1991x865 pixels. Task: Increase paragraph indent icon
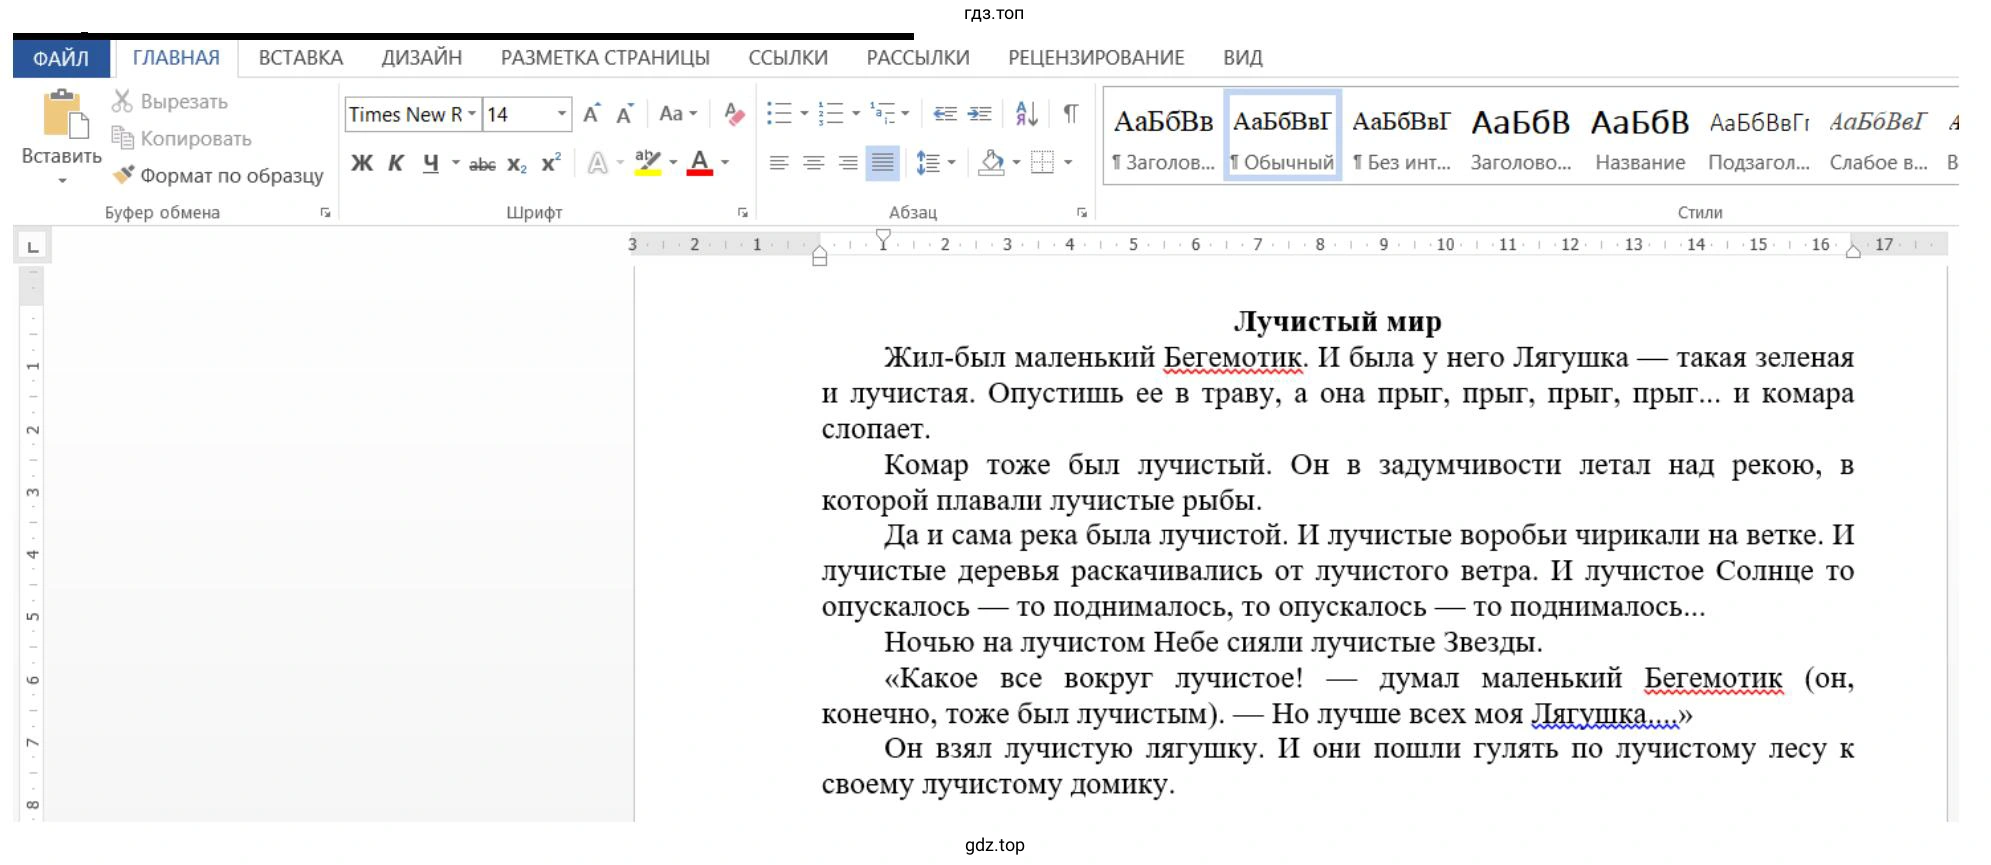coord(980,113)
